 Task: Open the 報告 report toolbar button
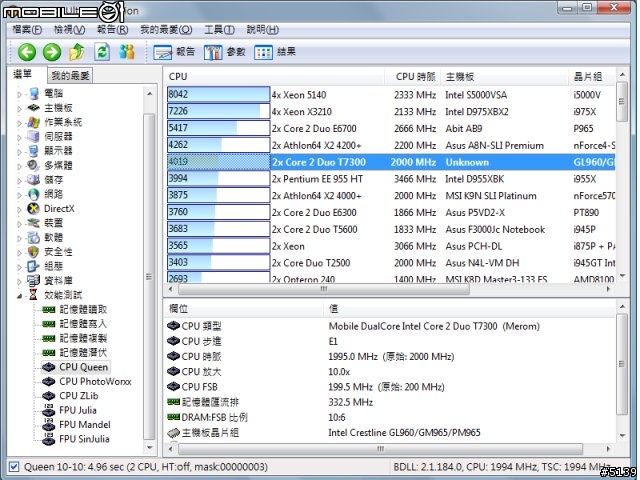pyautogui.click(x=174, y=52)
